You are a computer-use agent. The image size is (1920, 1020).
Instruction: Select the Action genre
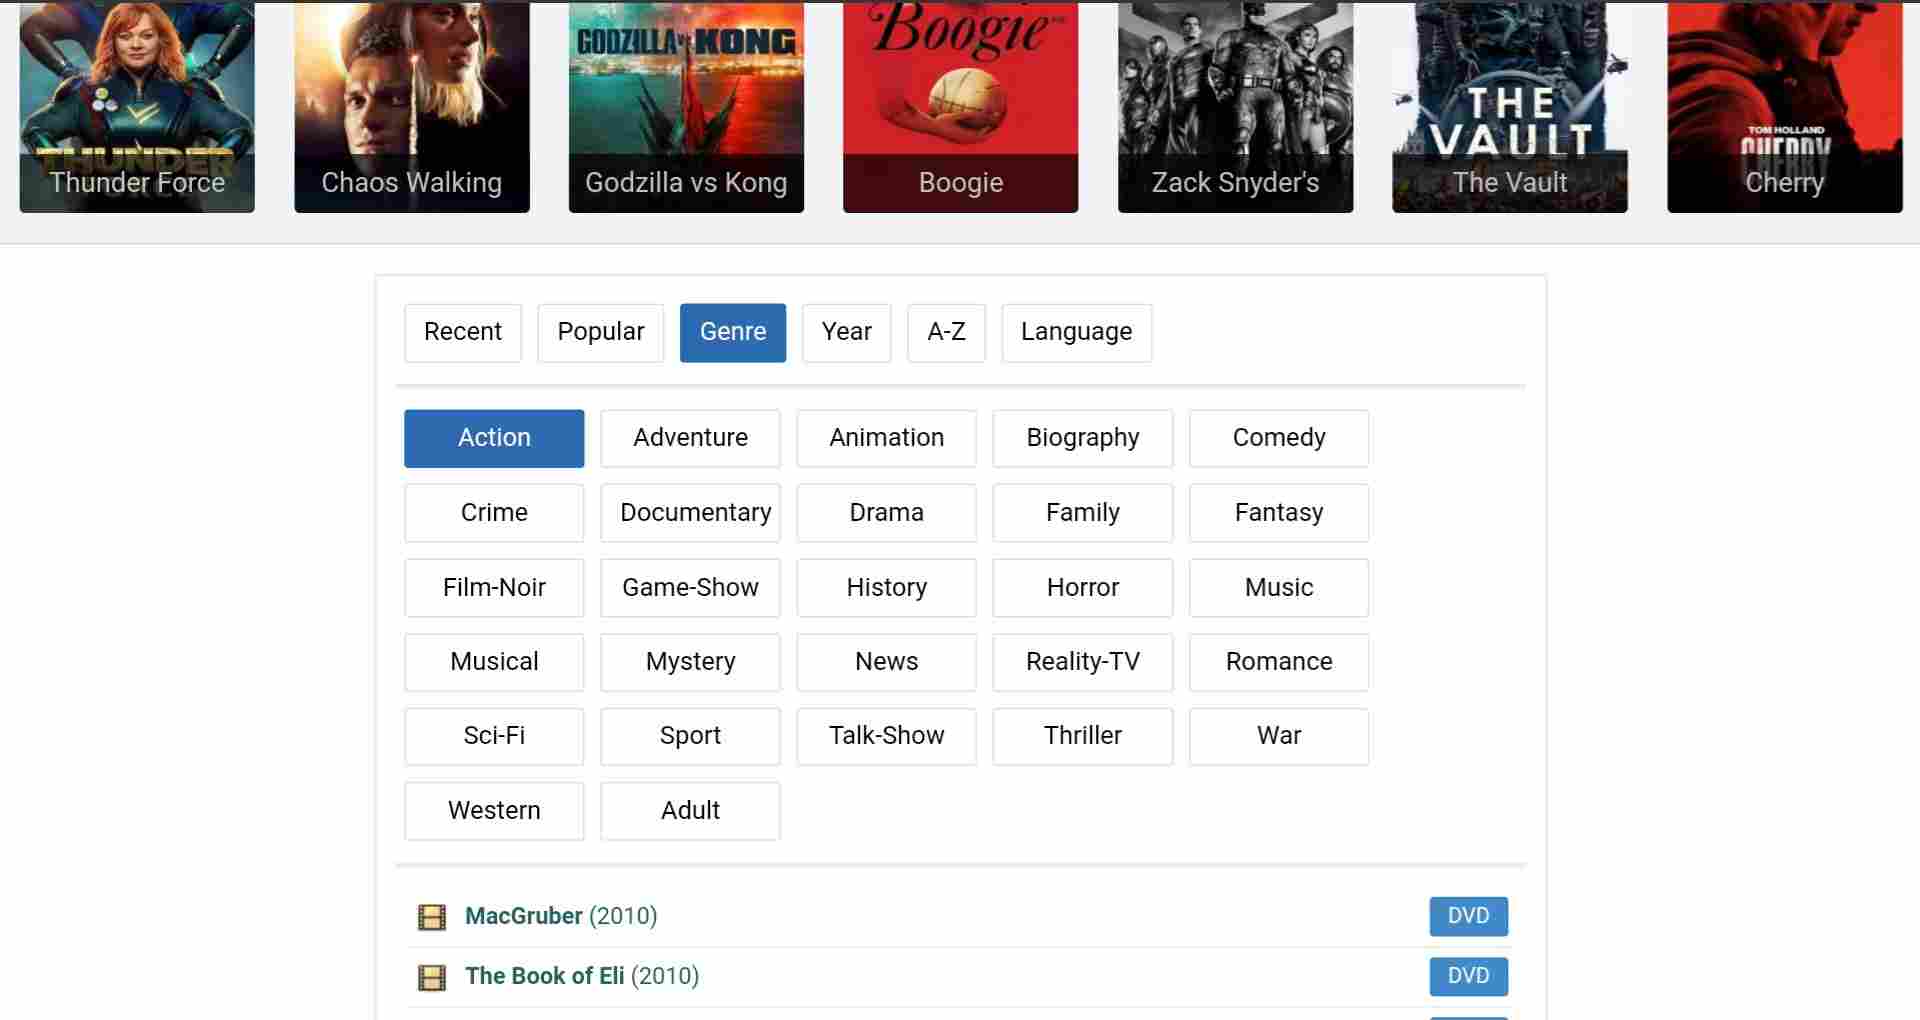(494, 439)
